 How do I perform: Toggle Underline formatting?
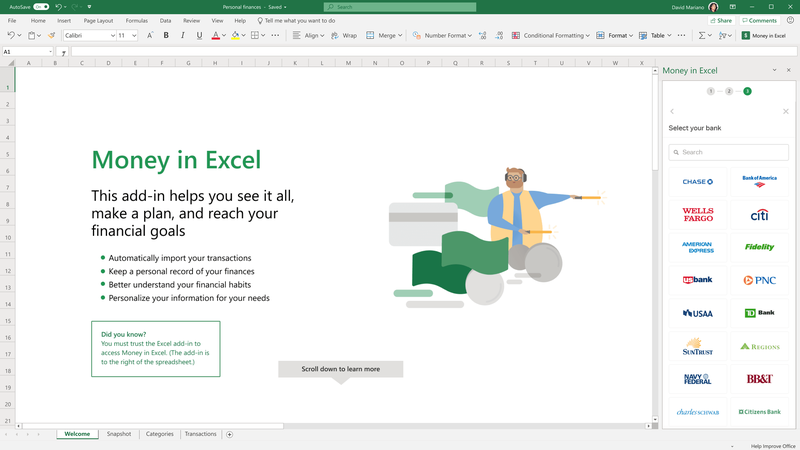click(x=199, y=35)
